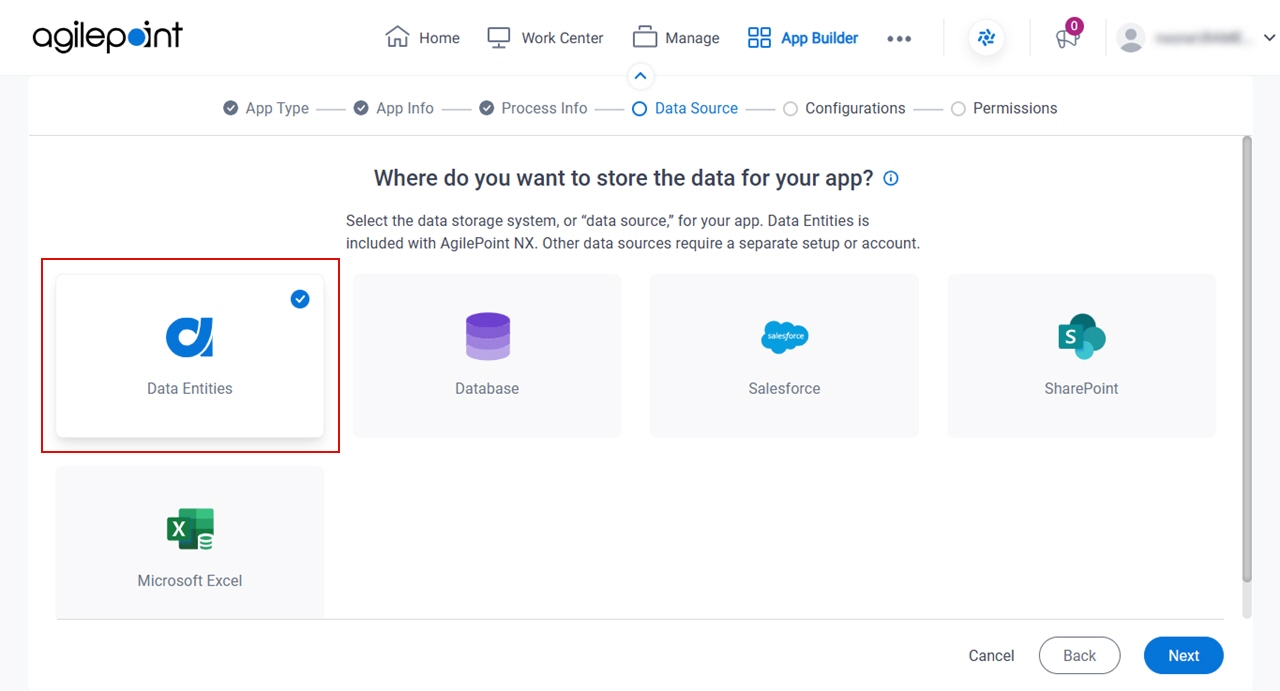This screenshot has height=691, width=1280.
Task: Click the Salesforce cloud icon
Action: [x=785, y=337]
